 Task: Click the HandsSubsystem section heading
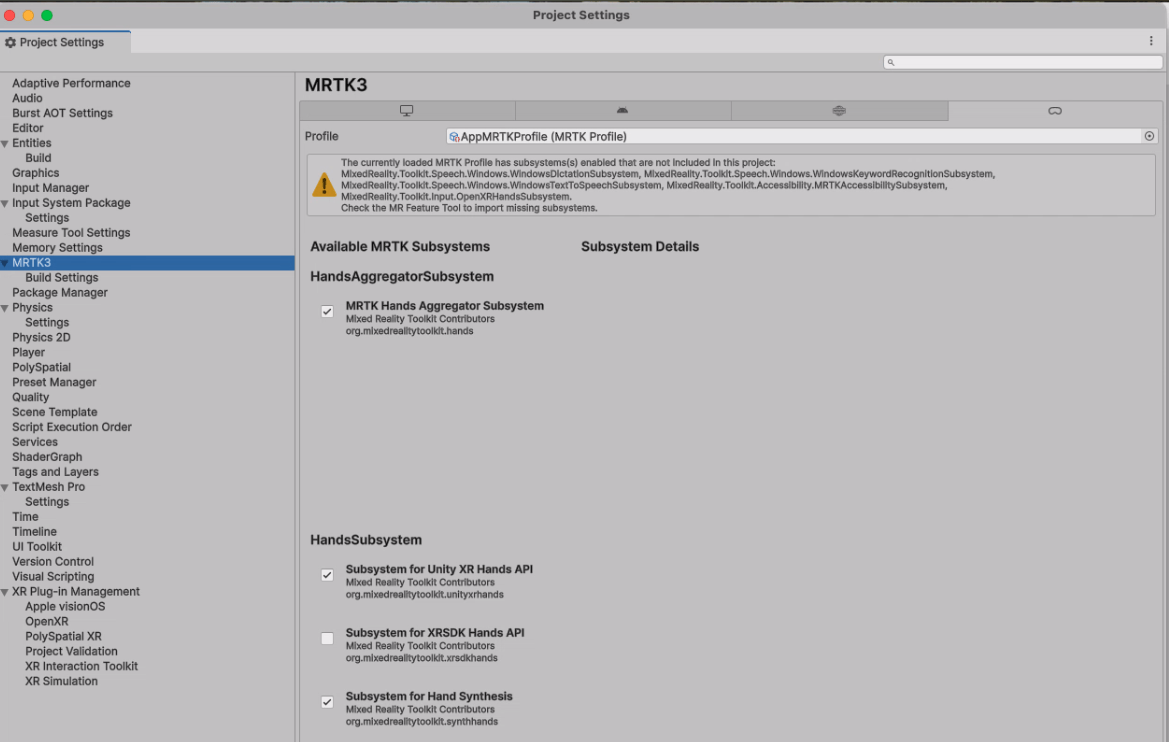point(366,540)
